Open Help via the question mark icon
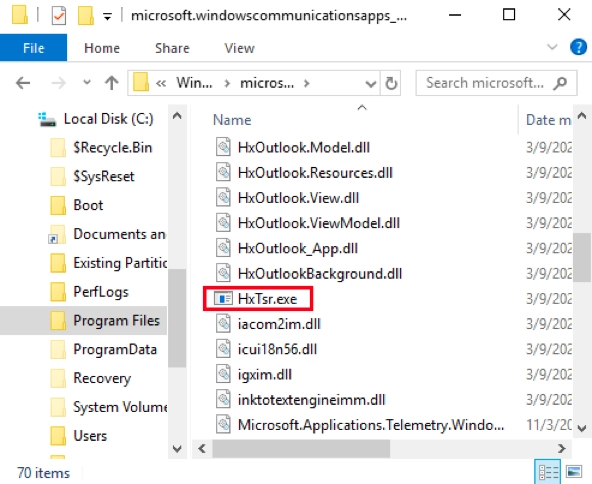This screenshot has height=484, width=592. (578, 48)
